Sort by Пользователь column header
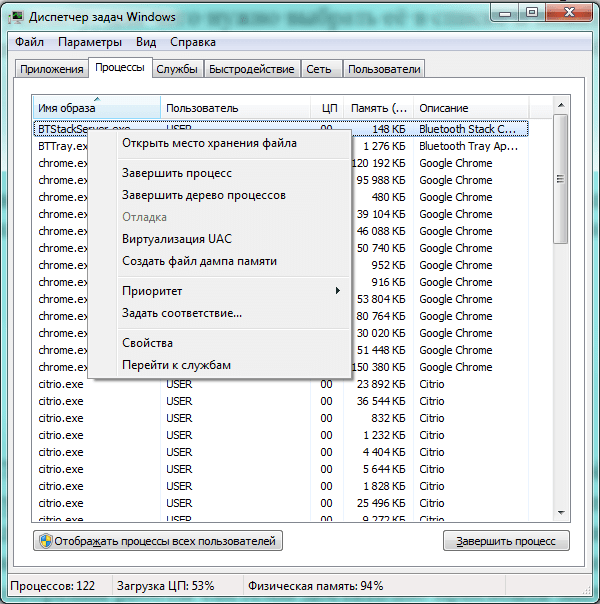The width and height of the screenshot is (600, 604). click(235, 107)
